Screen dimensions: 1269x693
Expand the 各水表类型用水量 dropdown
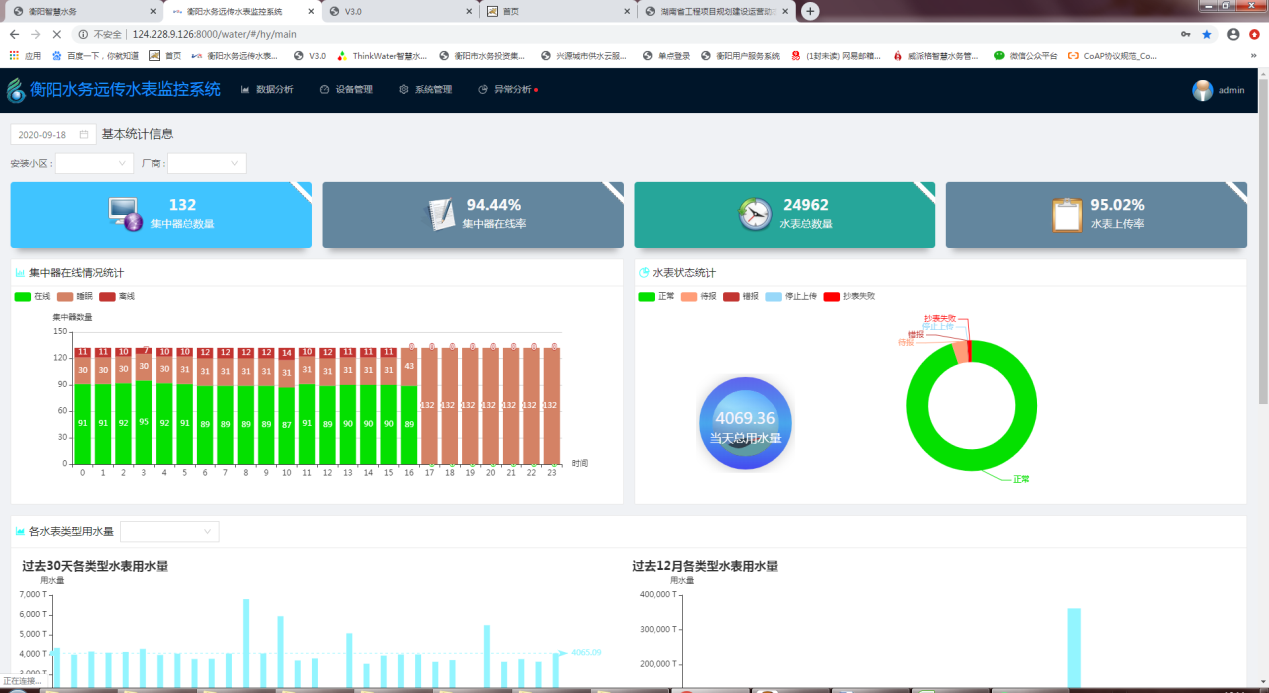click(x=169, y=531)
